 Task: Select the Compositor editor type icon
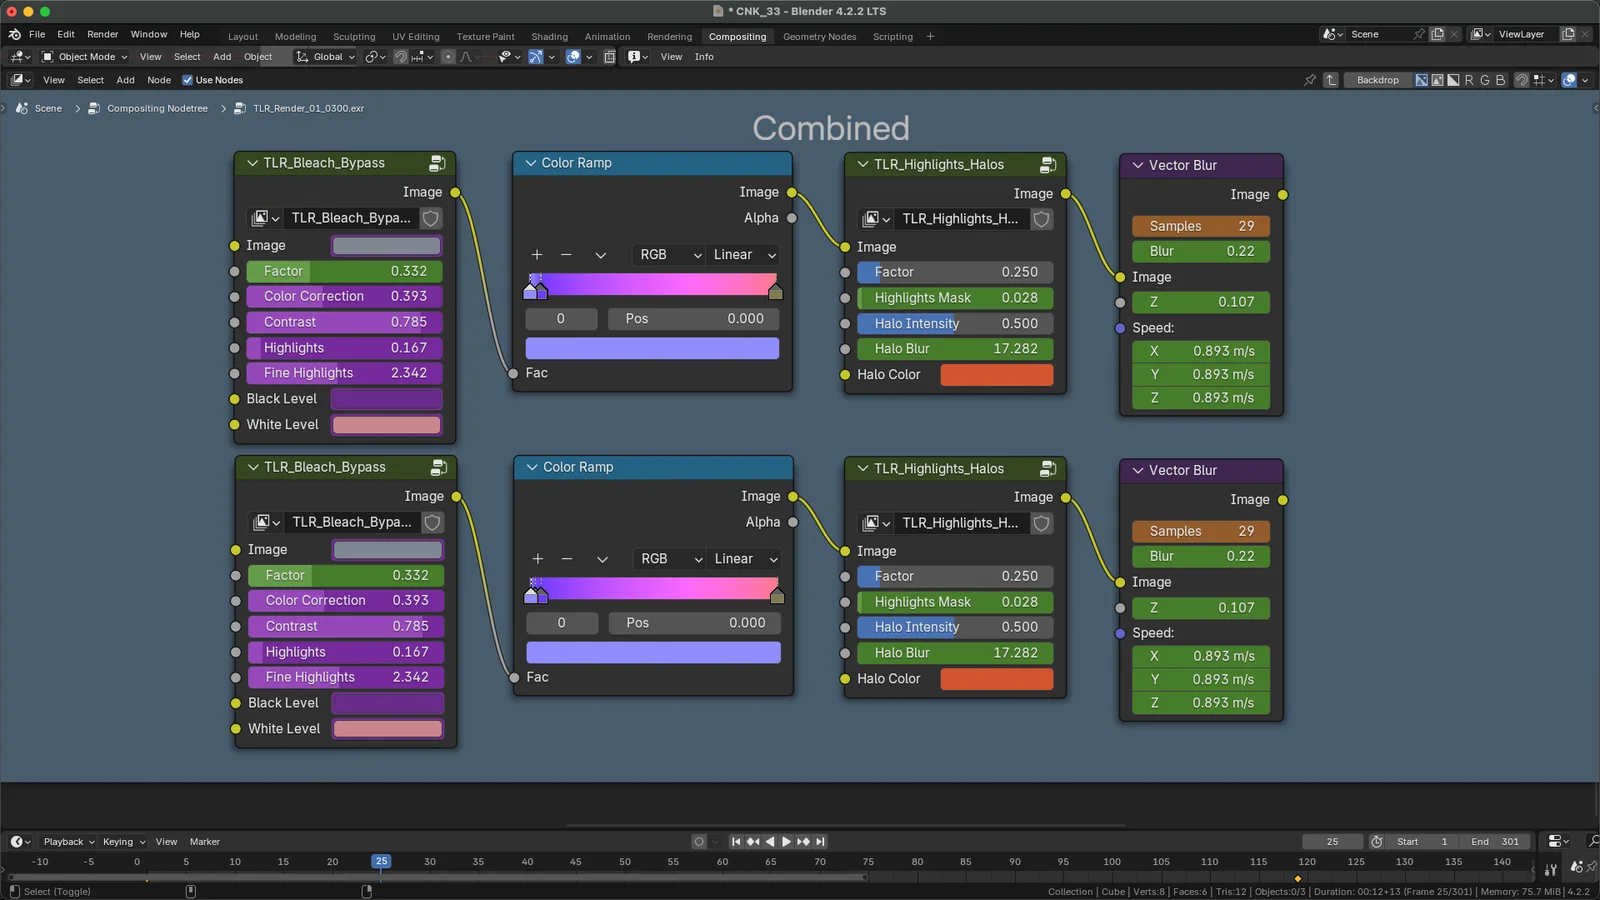tap(20, 80)
